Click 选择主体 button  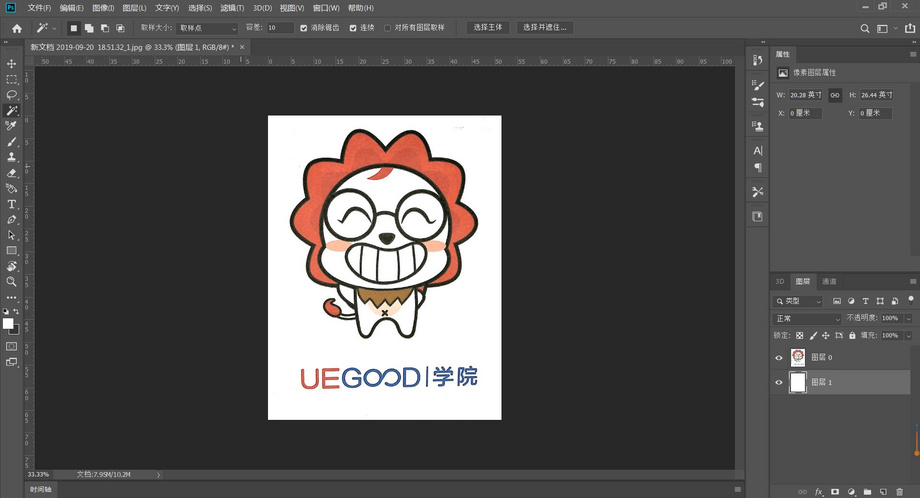(488, 28)
